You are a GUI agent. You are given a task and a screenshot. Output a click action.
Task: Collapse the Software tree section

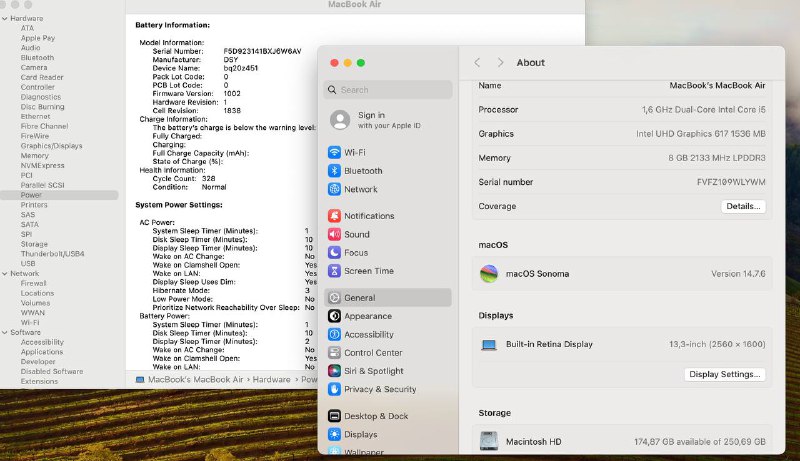5,332
